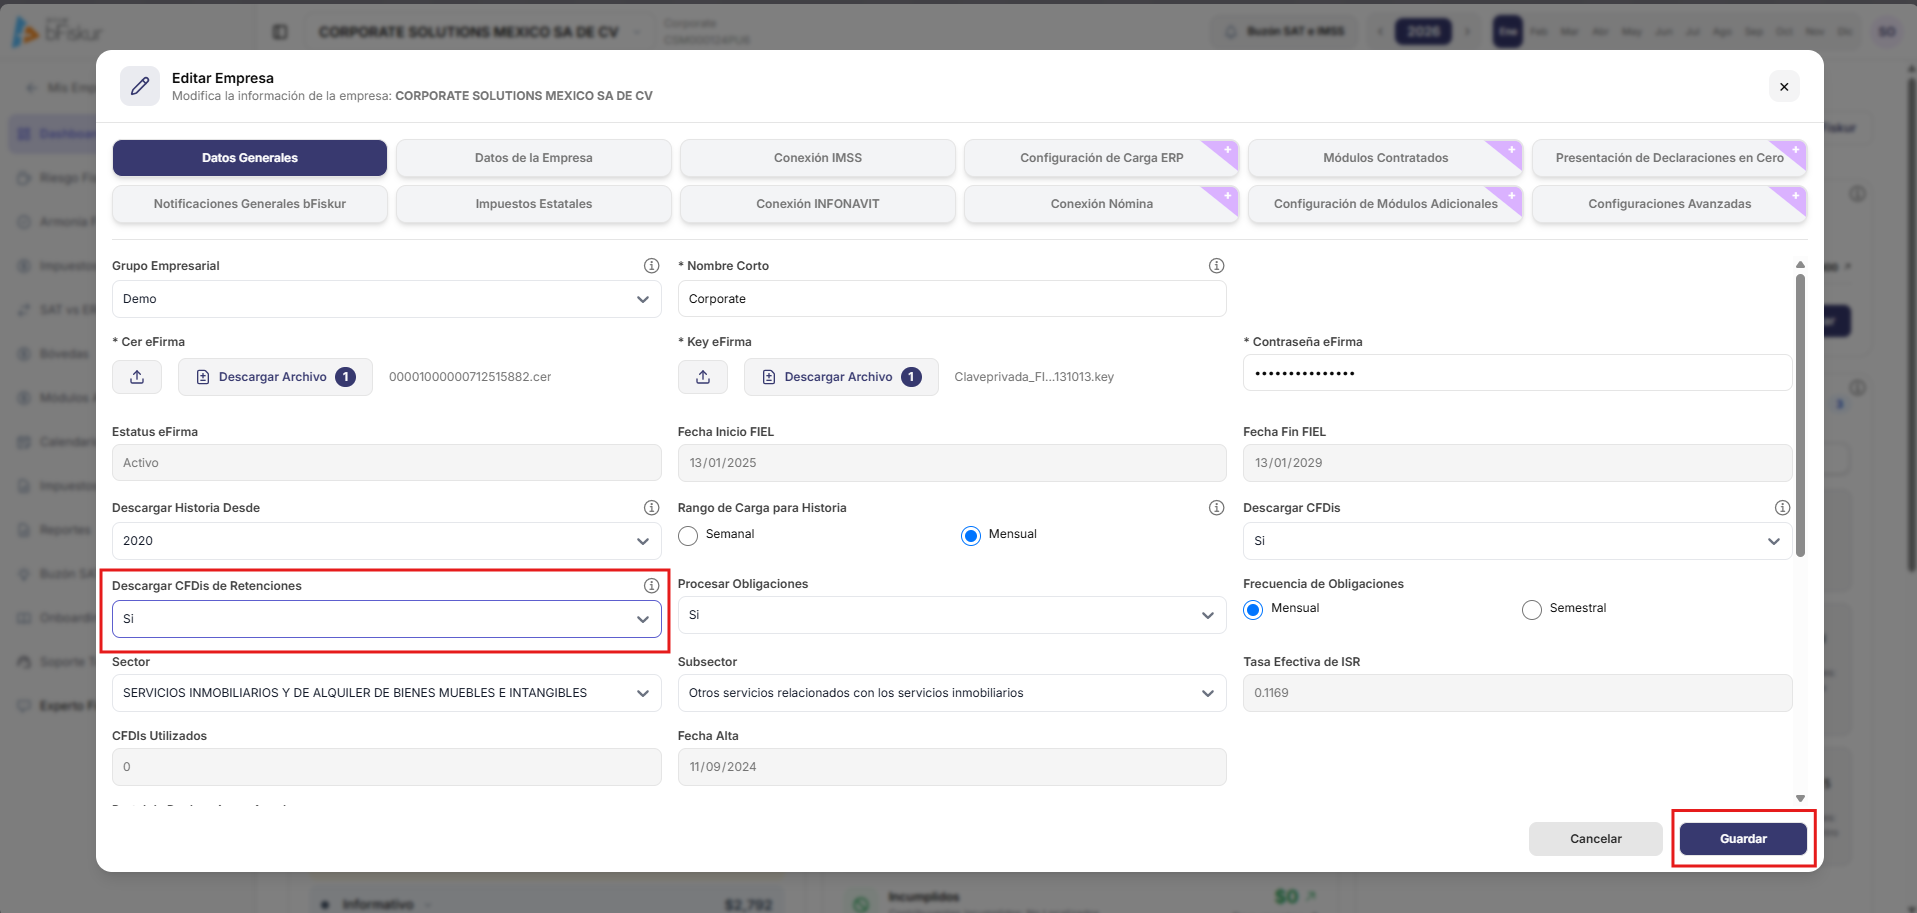Switch to the Datos Generales tab
The height and width of the screenshot is (913, 1917).
pos(250,158)
